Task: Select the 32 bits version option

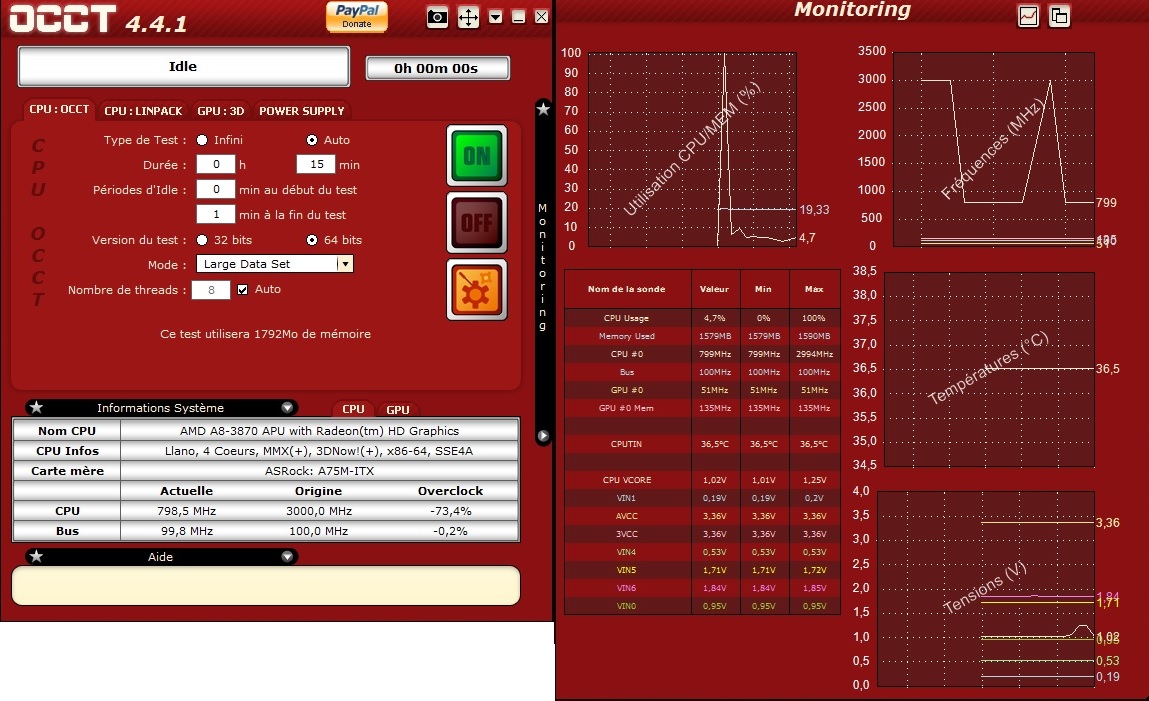Action: pos(202,240)
